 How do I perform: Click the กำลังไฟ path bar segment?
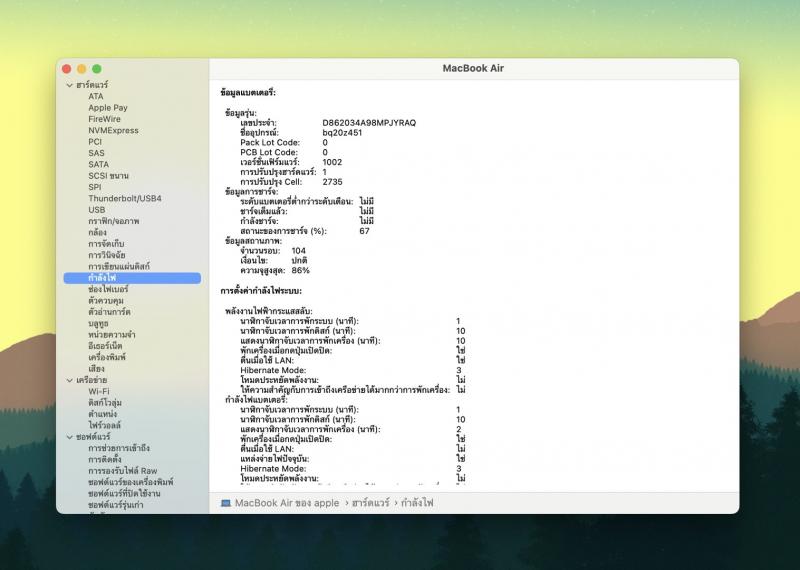tap(417, 503)
